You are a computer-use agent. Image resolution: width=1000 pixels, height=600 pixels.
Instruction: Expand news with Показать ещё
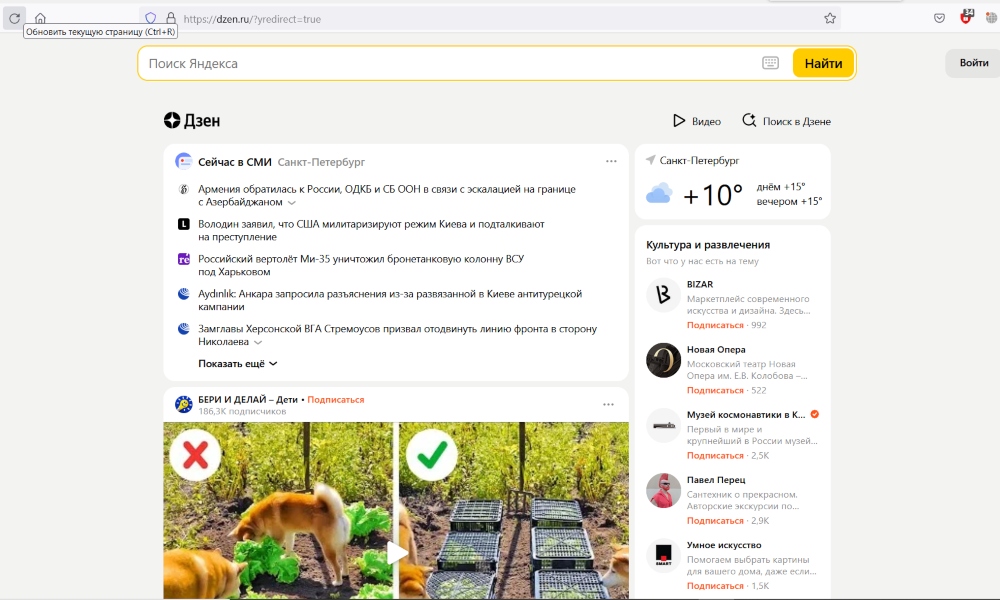pyautogui.click(x=237, y=363)
